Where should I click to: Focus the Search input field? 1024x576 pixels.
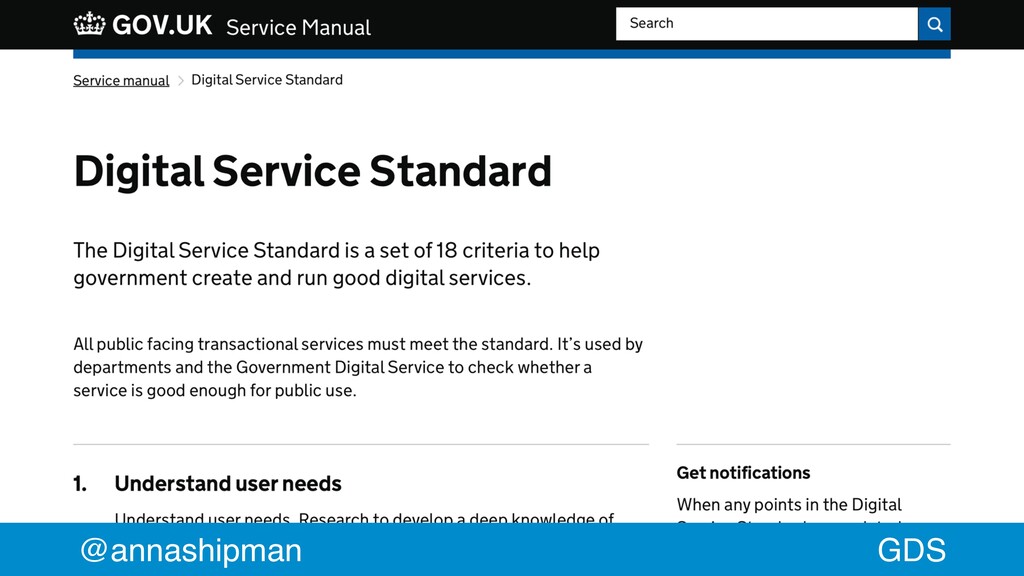point(767,24)
